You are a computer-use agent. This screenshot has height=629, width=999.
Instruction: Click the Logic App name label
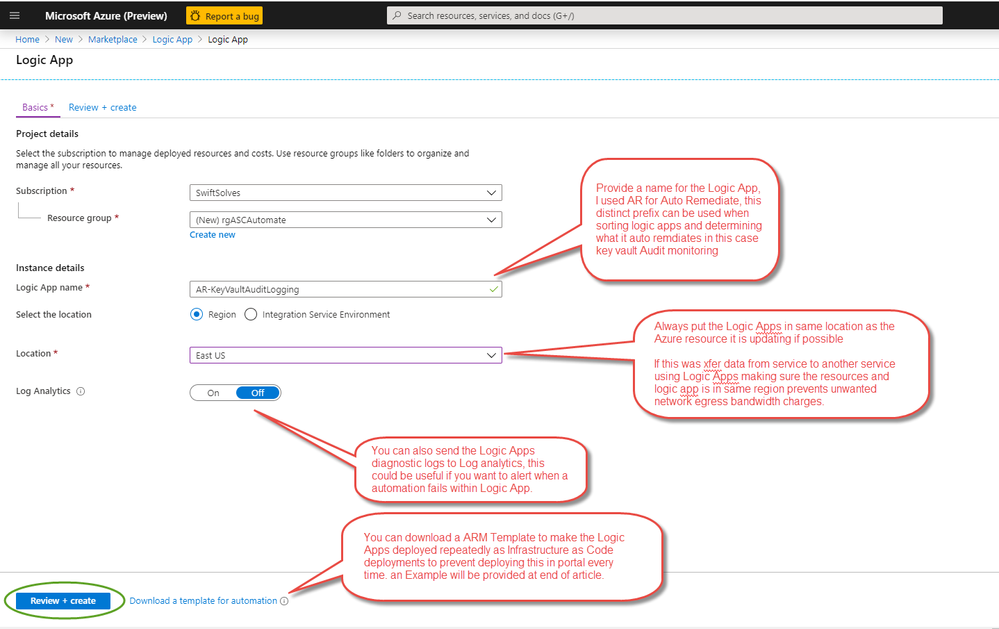[x=49, y=287]
